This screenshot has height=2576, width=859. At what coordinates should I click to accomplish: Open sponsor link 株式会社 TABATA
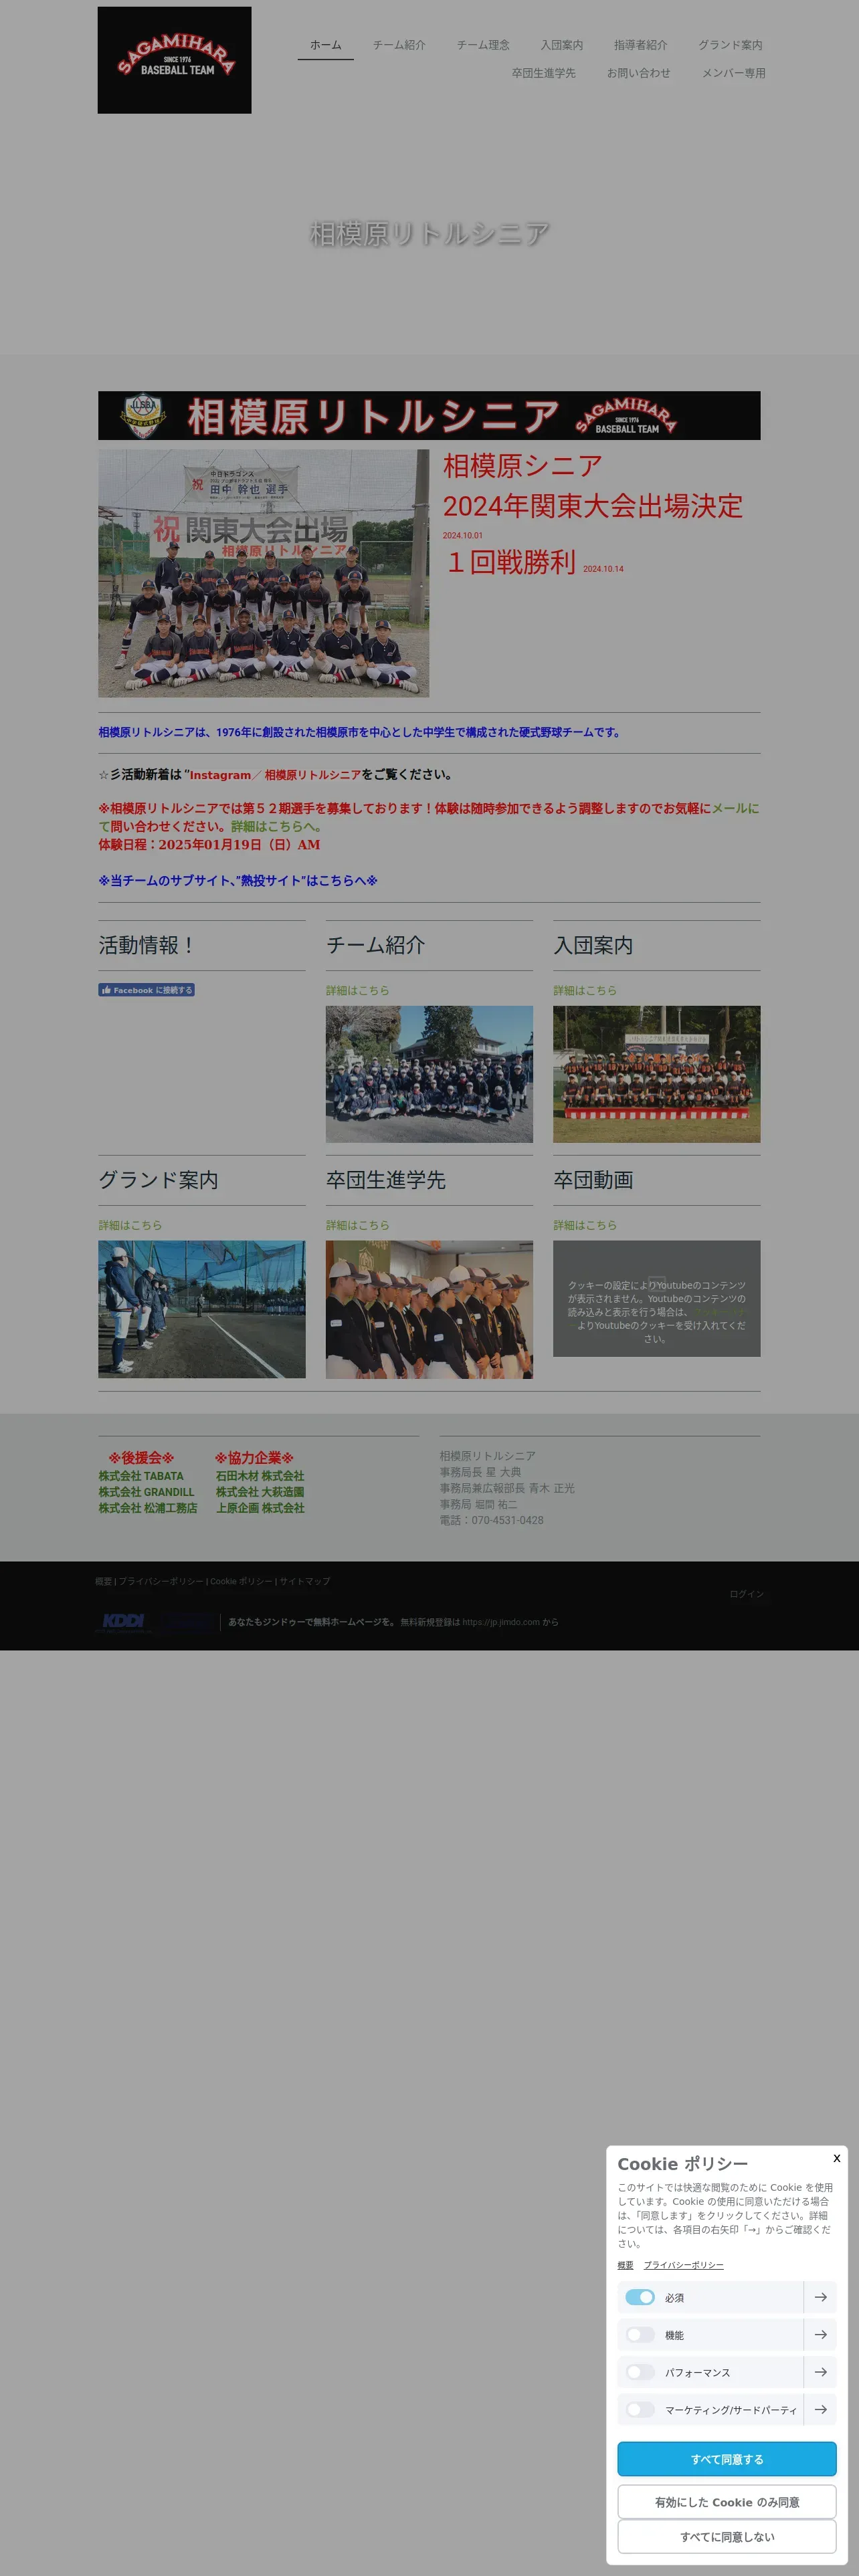pyautogui.click(x=141, y=1476)
